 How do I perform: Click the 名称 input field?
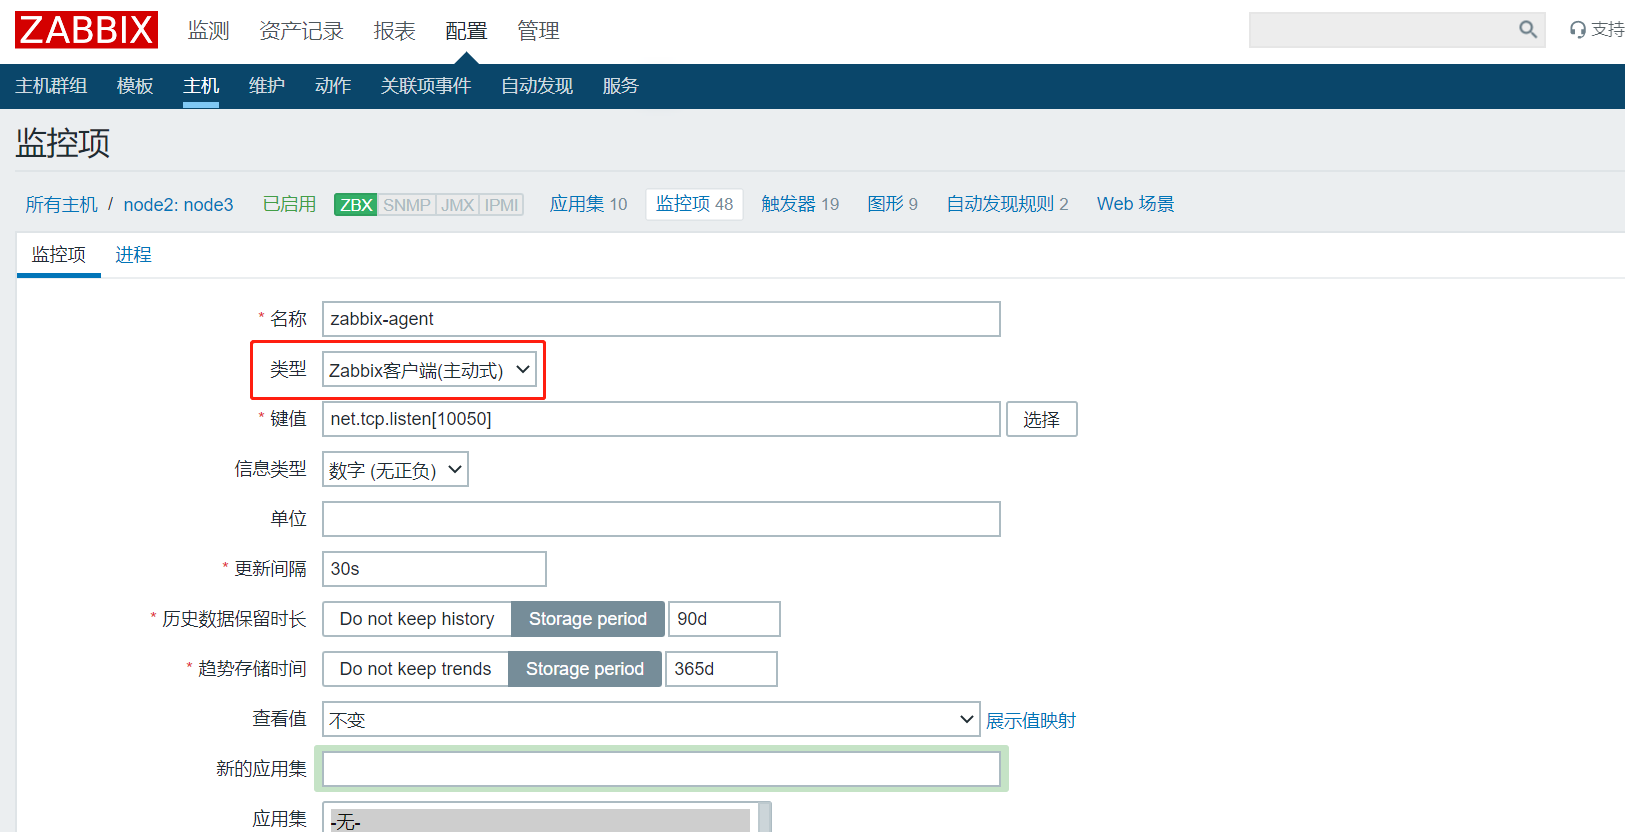661,319
